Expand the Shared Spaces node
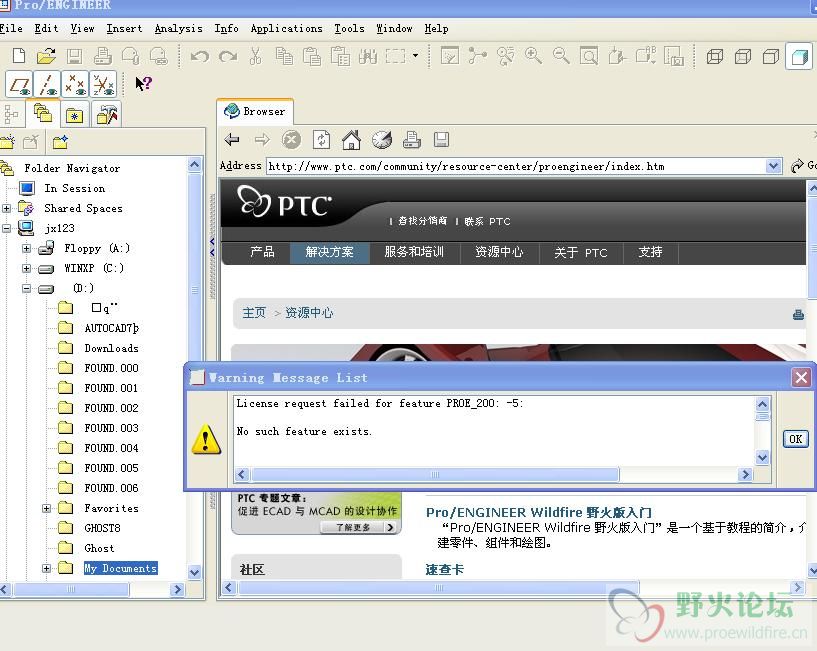The height and width of the screenshot is (651, 817). point(6,208)
